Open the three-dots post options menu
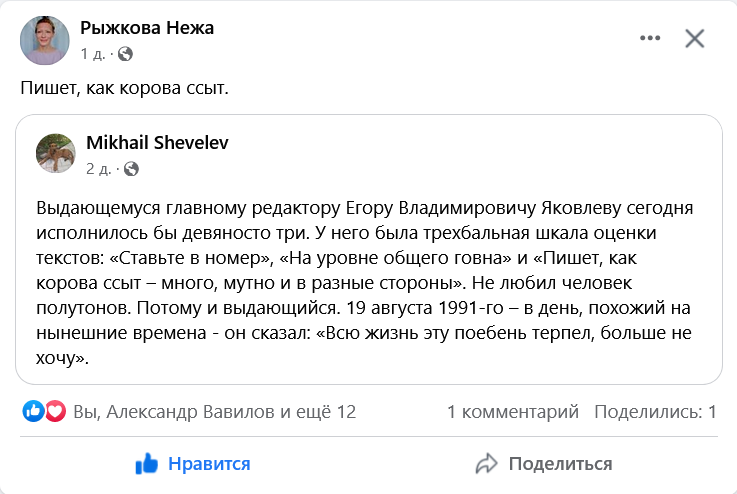The width and height of the screenshot is (737, 494). pyautogui.click(x=650, y=39)
